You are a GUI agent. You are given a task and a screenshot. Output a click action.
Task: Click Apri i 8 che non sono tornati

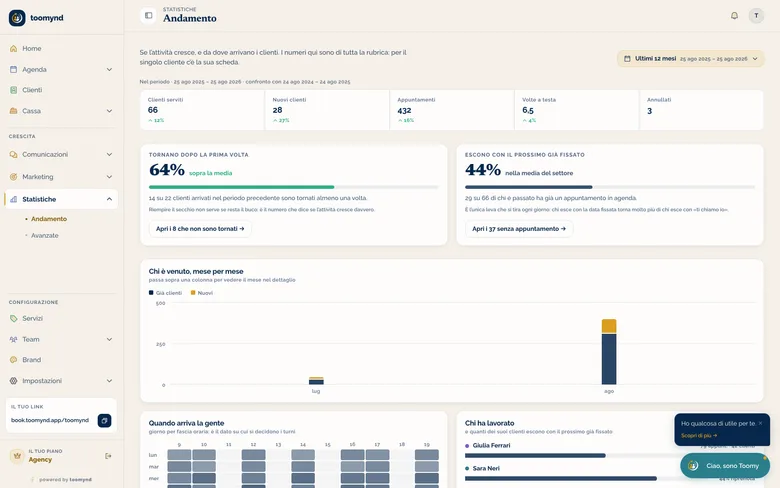pyautogui.click(x=200, y=229)
